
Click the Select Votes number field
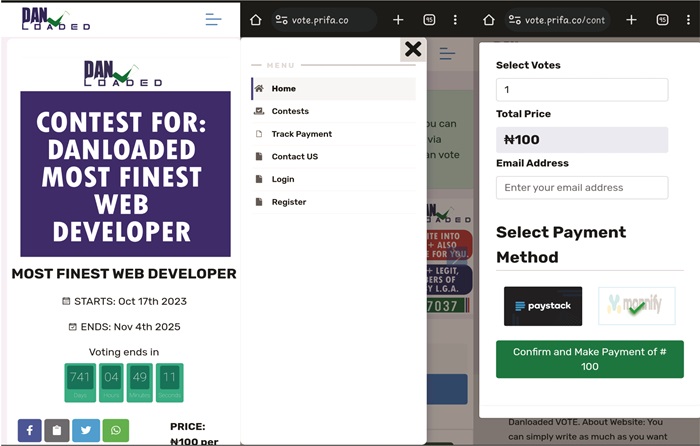[582, 89]
